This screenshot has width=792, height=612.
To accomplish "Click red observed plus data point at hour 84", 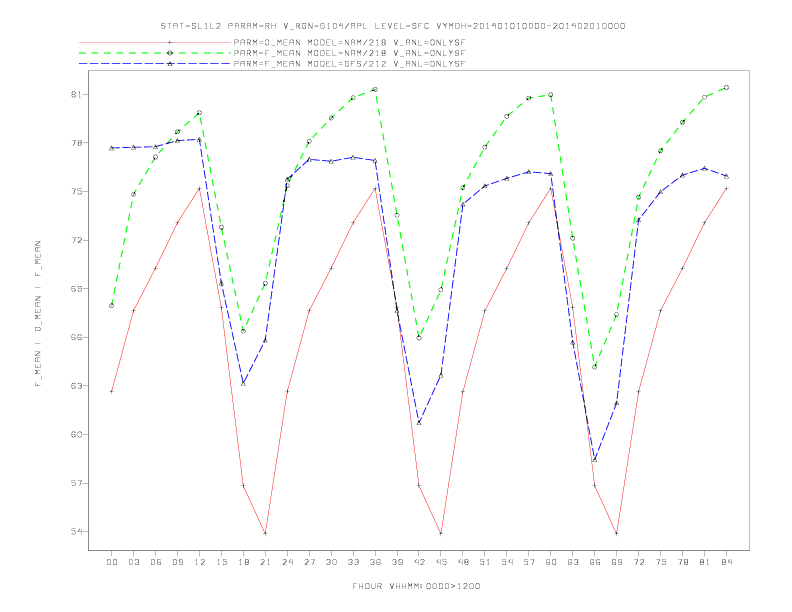I will click(x=726, y=188).
